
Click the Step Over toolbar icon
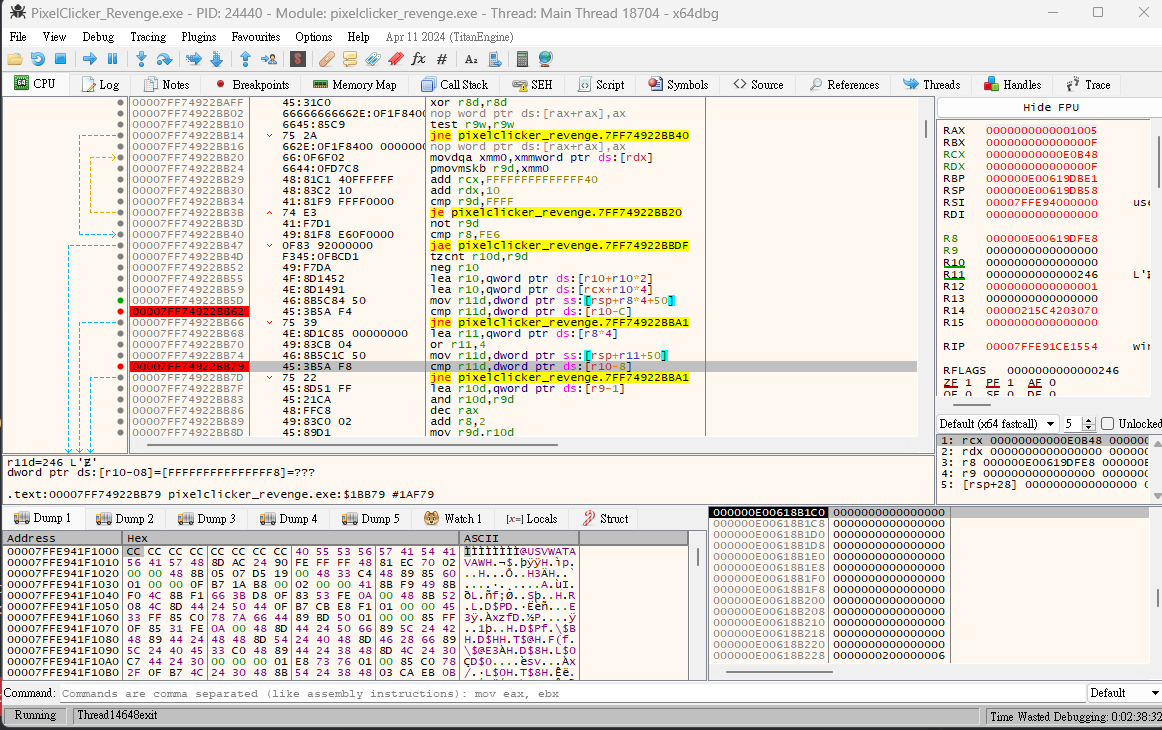click(x=164, y=59)
